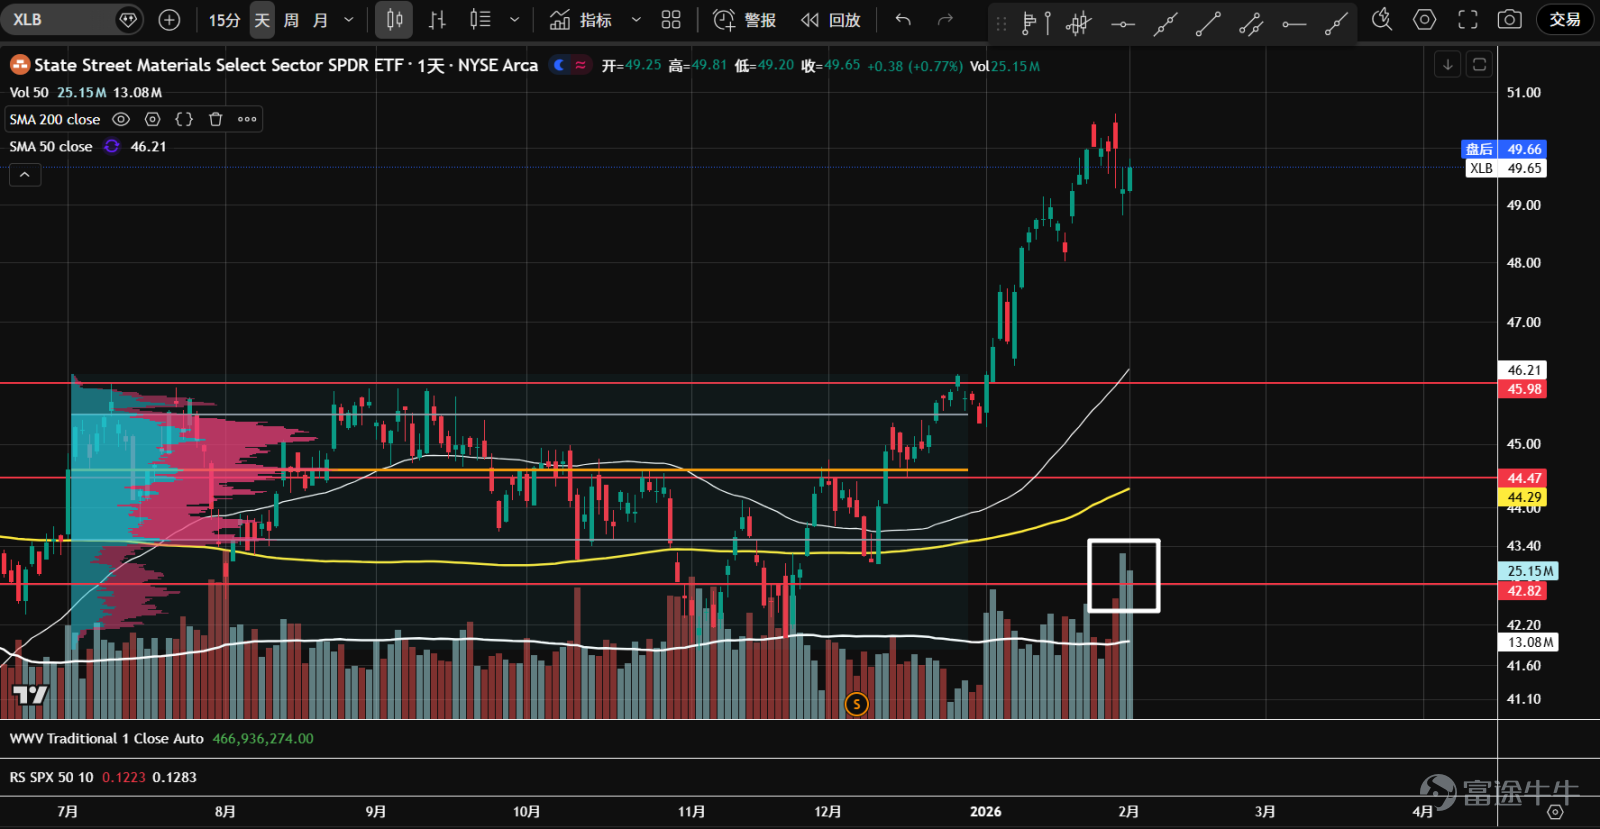The width and height of the screenshot is (1600, 829).
Task: Select the 45.98 red horizontal line label
Action: pyautogui.click(x=1522, y=389)
